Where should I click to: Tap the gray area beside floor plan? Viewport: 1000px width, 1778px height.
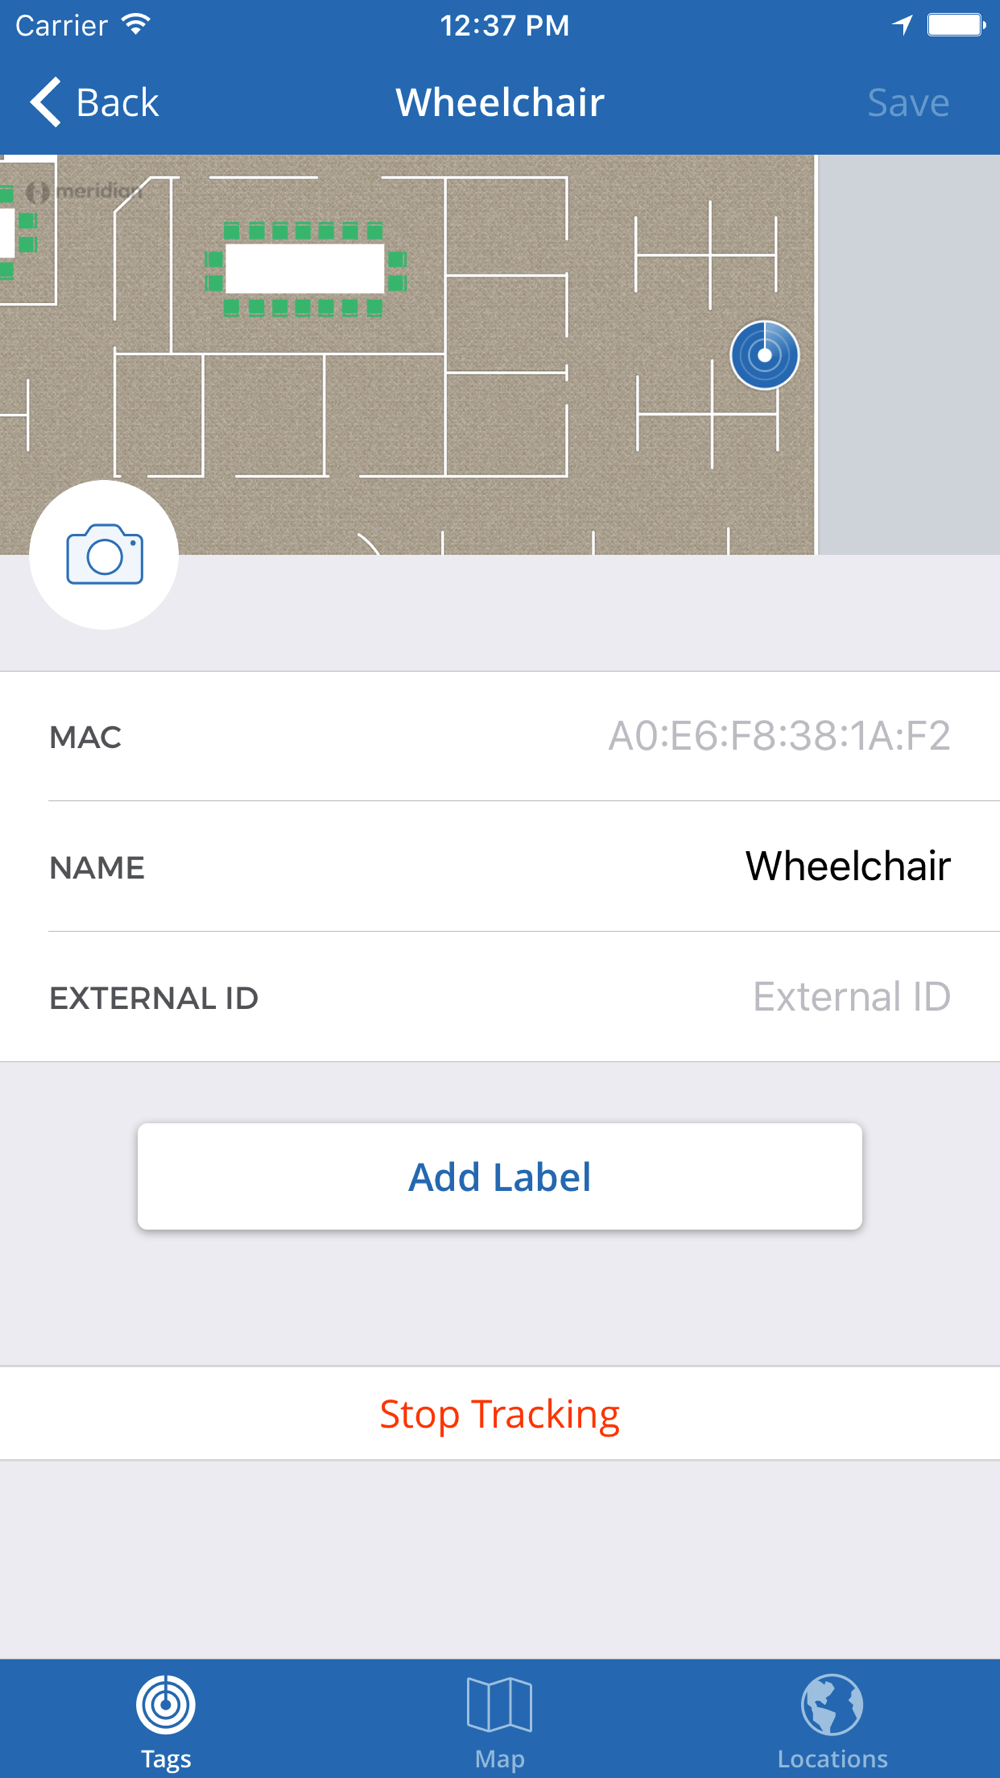click(x=908, y=354)
